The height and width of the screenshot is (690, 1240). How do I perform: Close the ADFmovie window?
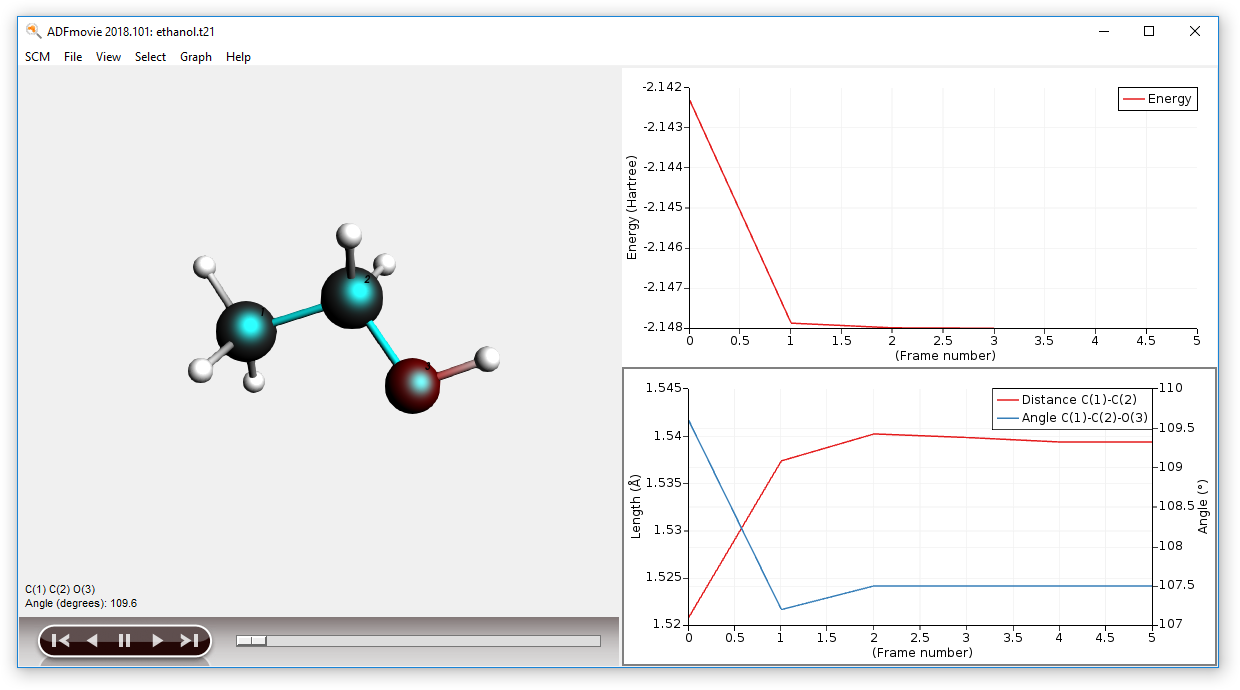point(1195,31)
